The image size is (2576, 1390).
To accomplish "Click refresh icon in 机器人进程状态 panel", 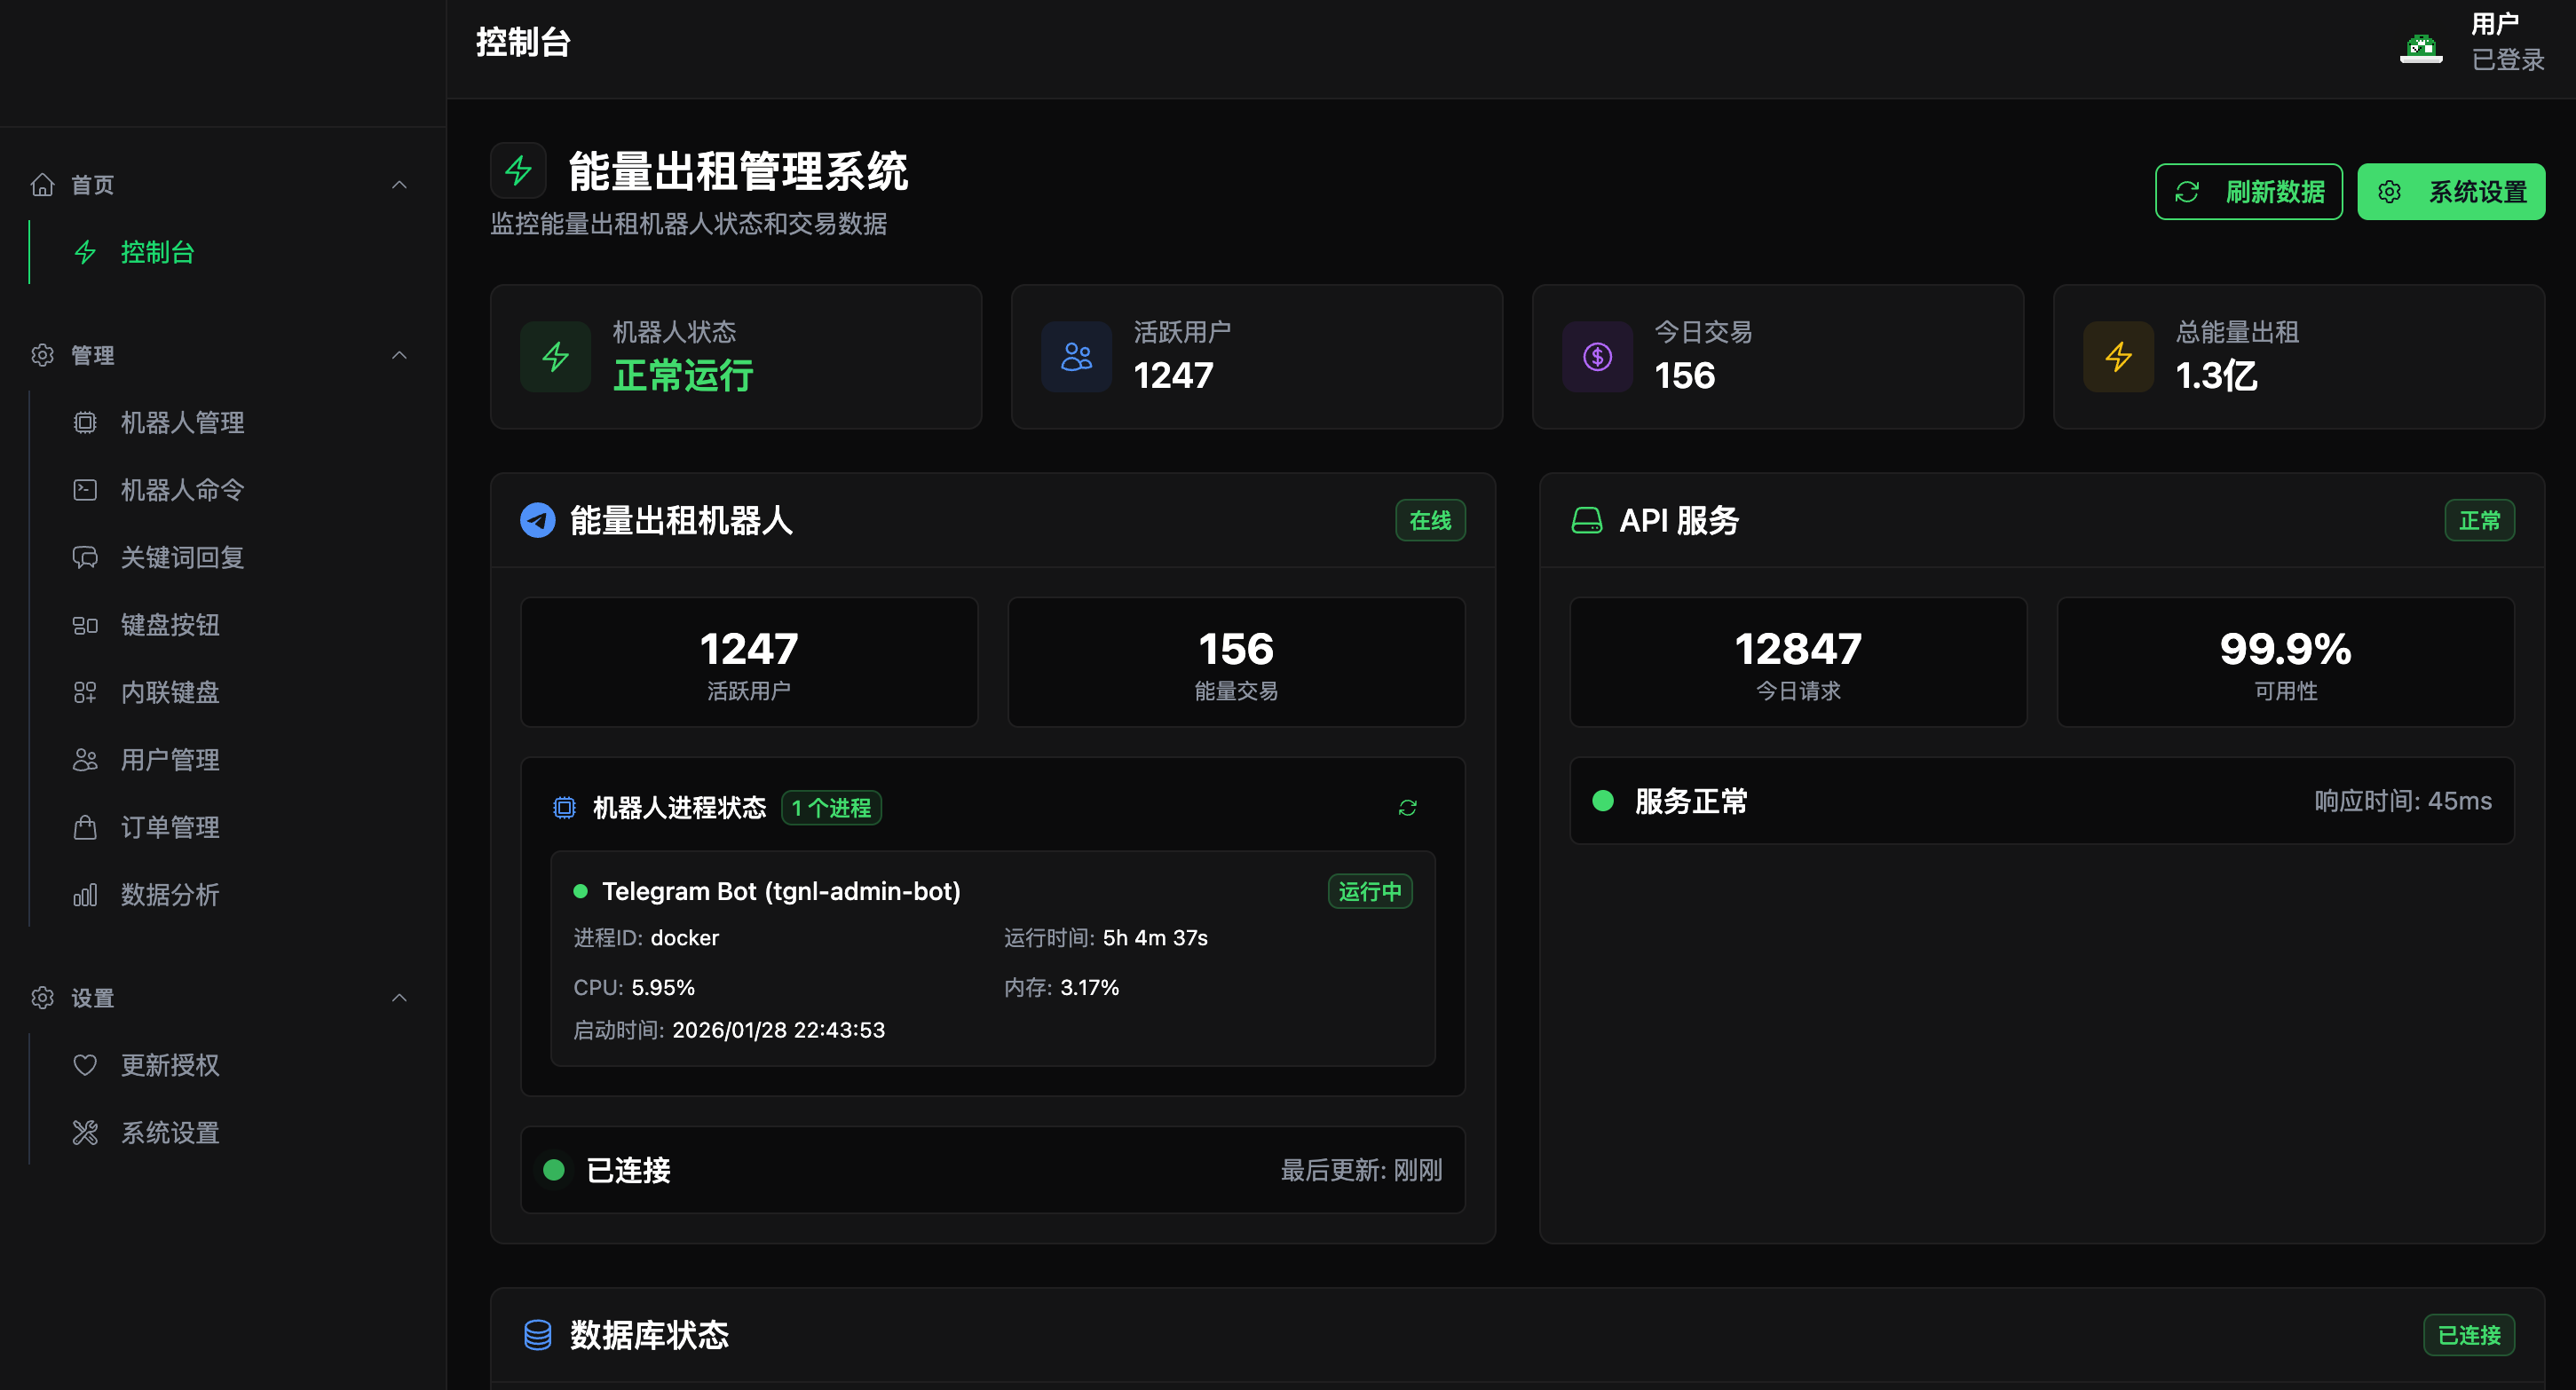I will (x=1408, y=806).
